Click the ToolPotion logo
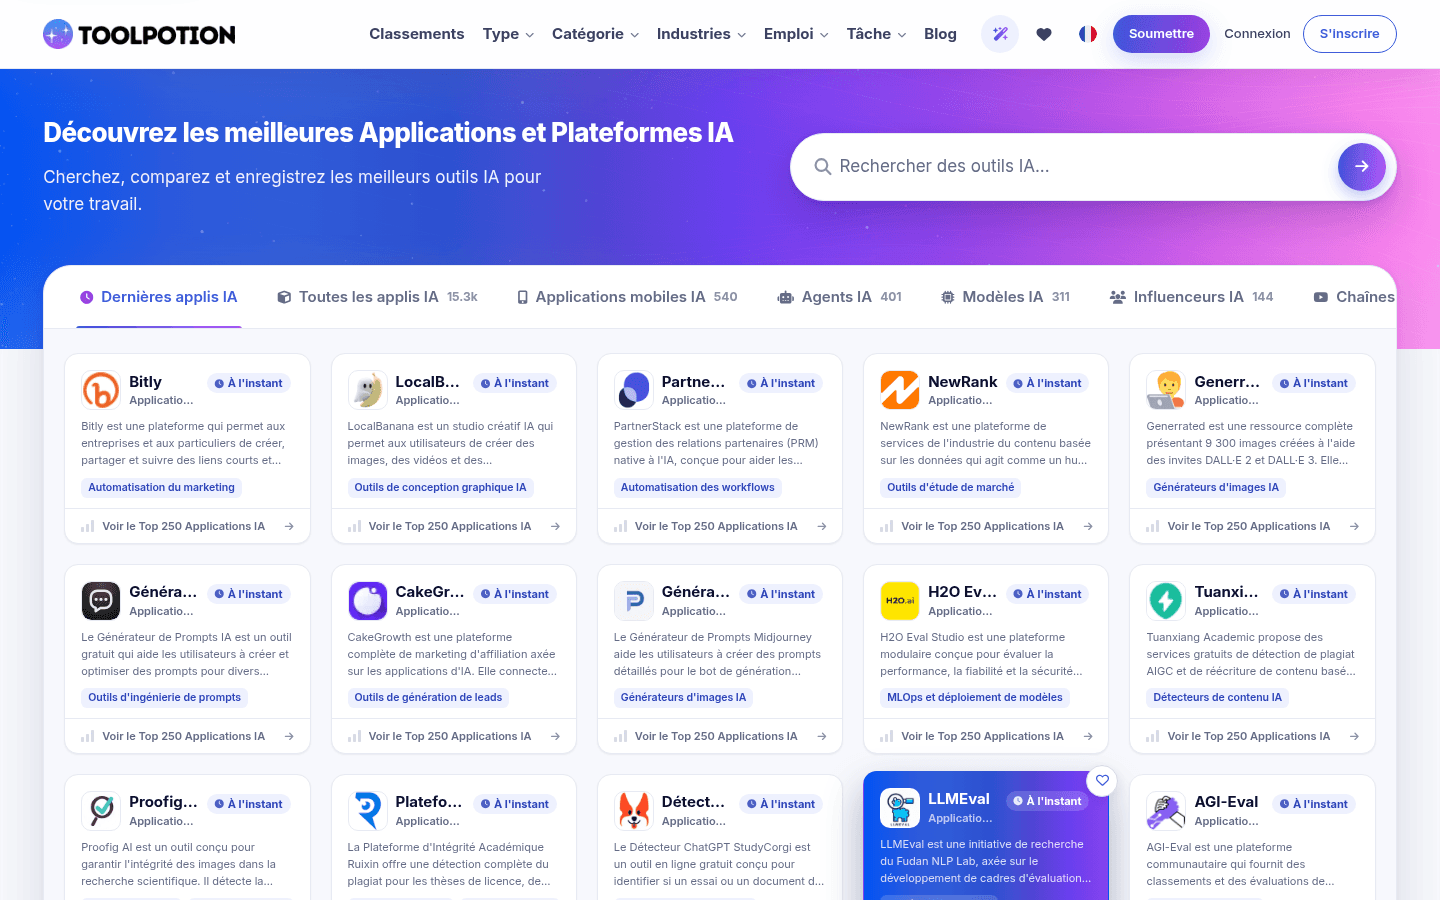 pos(139,34)
